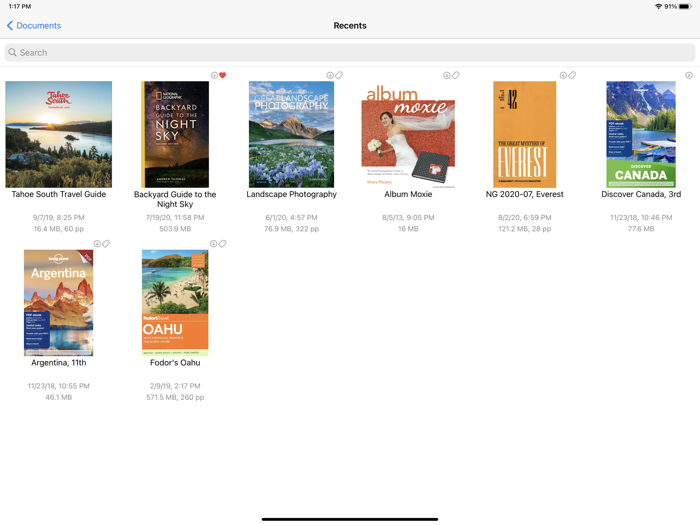Tap size info '16 MB'

(408, 229)
